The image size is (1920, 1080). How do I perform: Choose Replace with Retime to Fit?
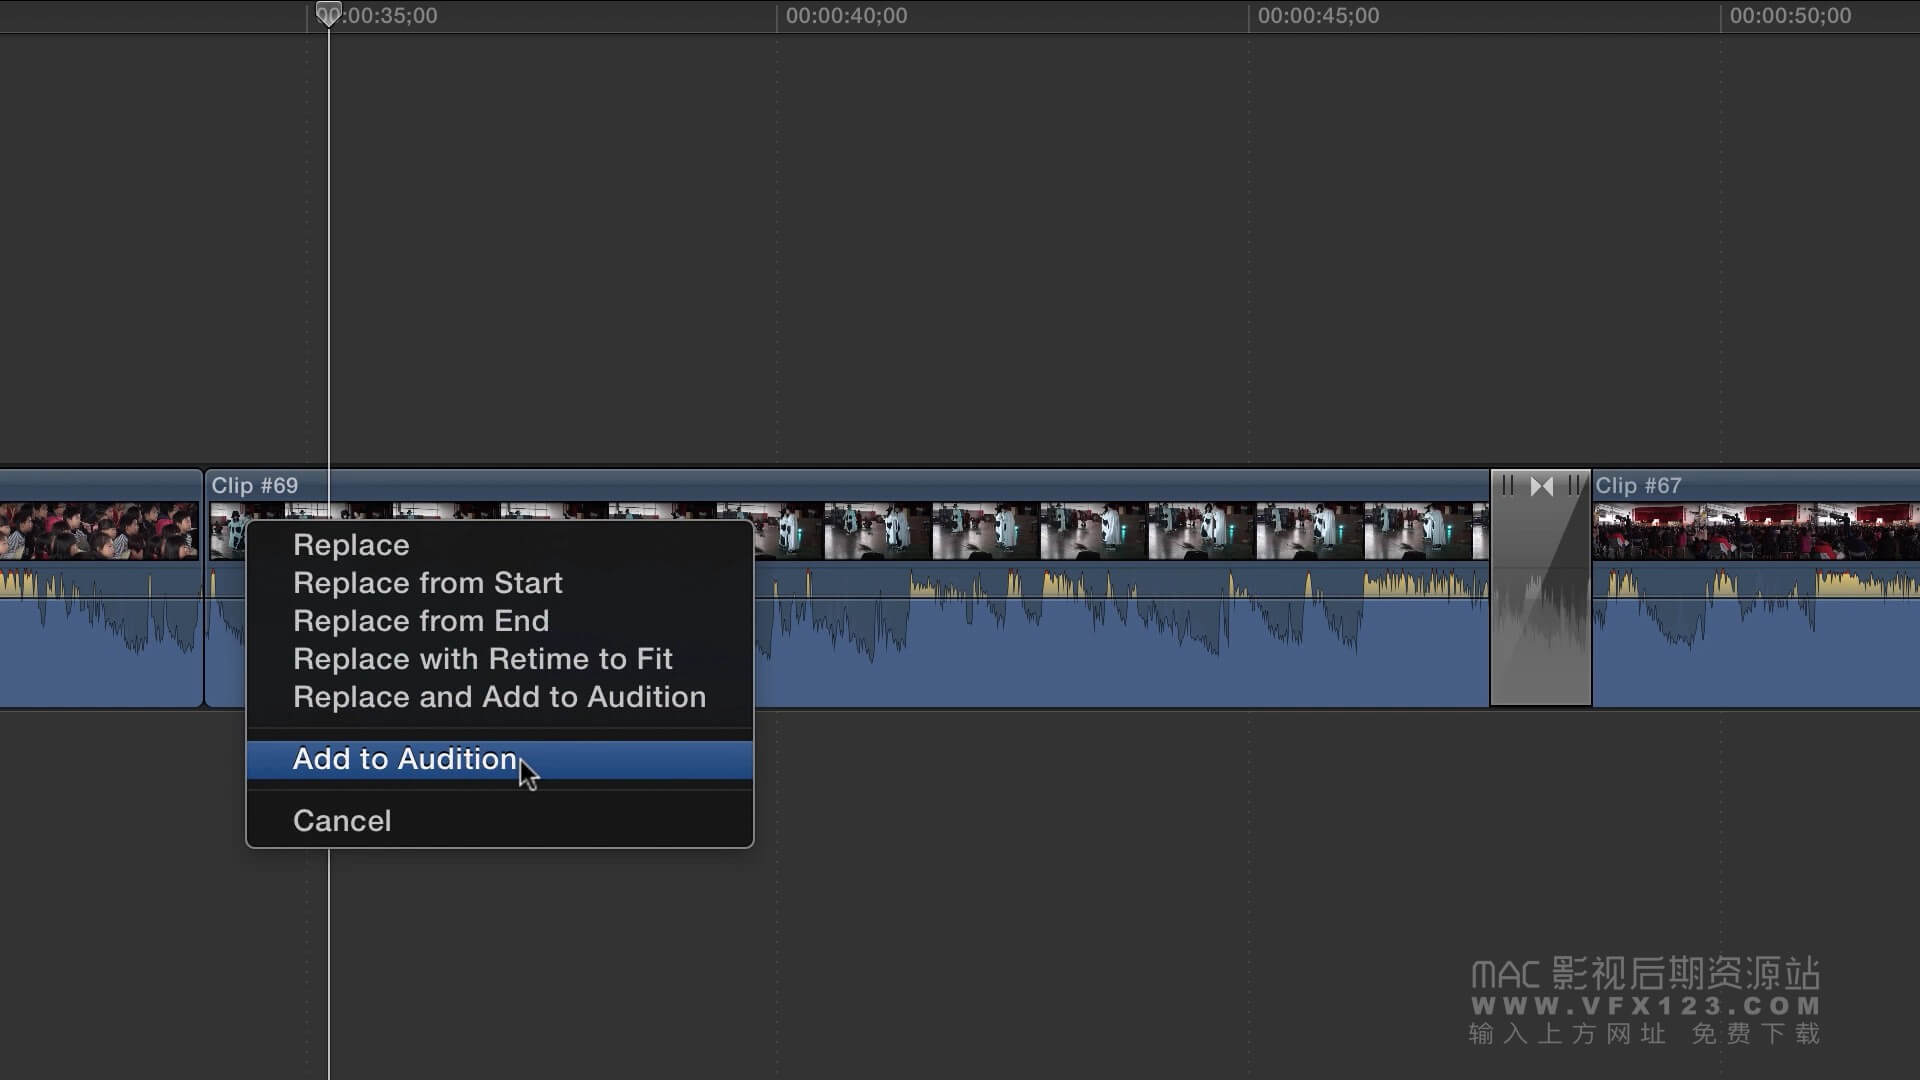pyautogui.click(x=499, y=659)
